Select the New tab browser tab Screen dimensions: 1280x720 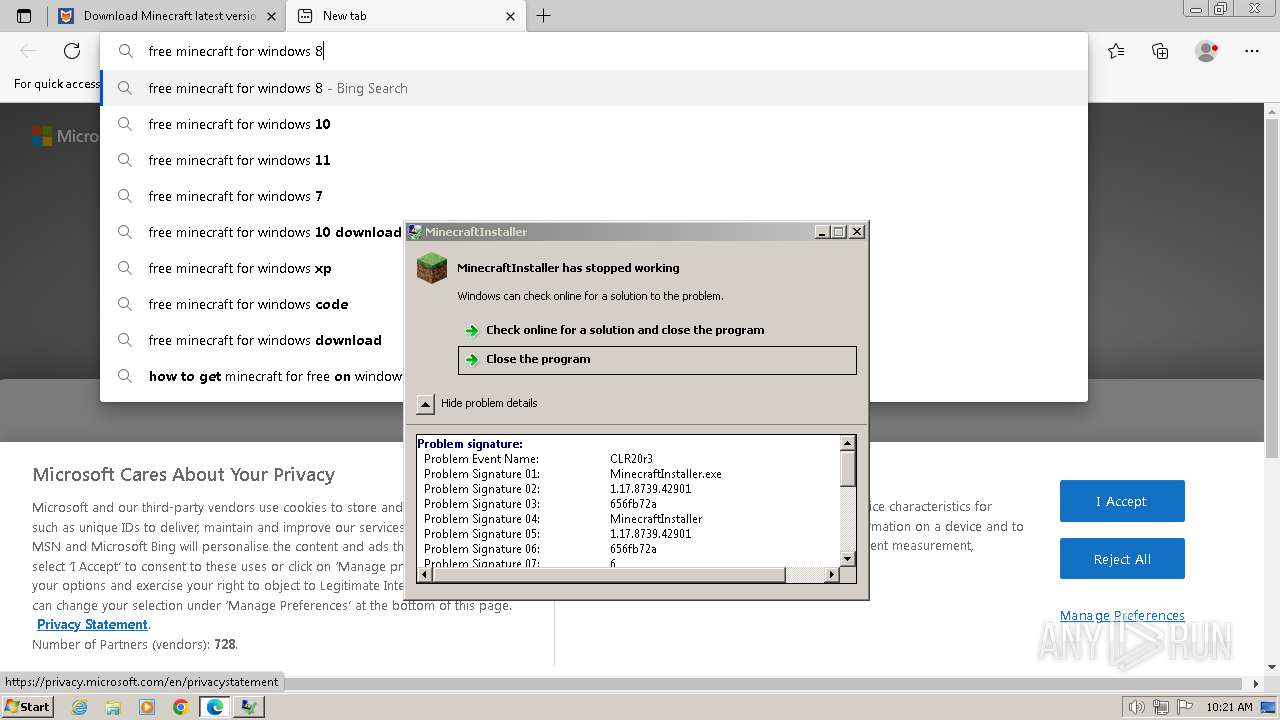click(406, 16)
